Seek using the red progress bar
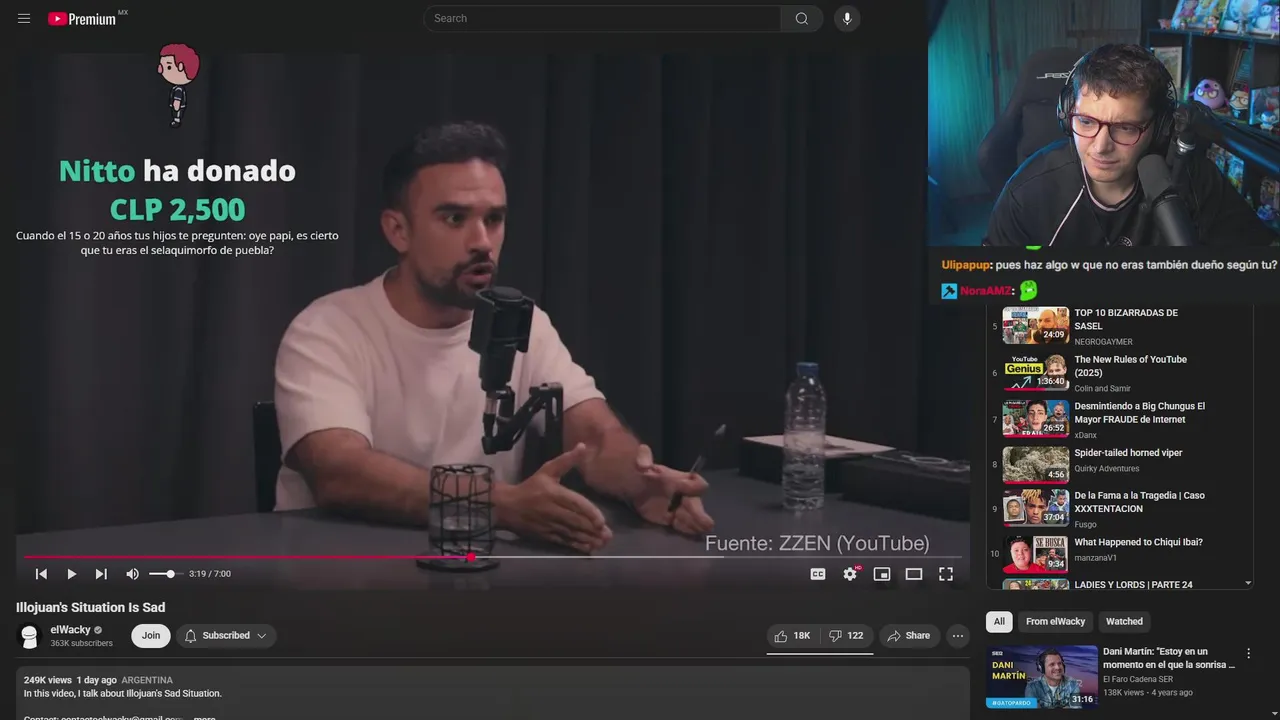The image size is (1280, 720). 493,557
